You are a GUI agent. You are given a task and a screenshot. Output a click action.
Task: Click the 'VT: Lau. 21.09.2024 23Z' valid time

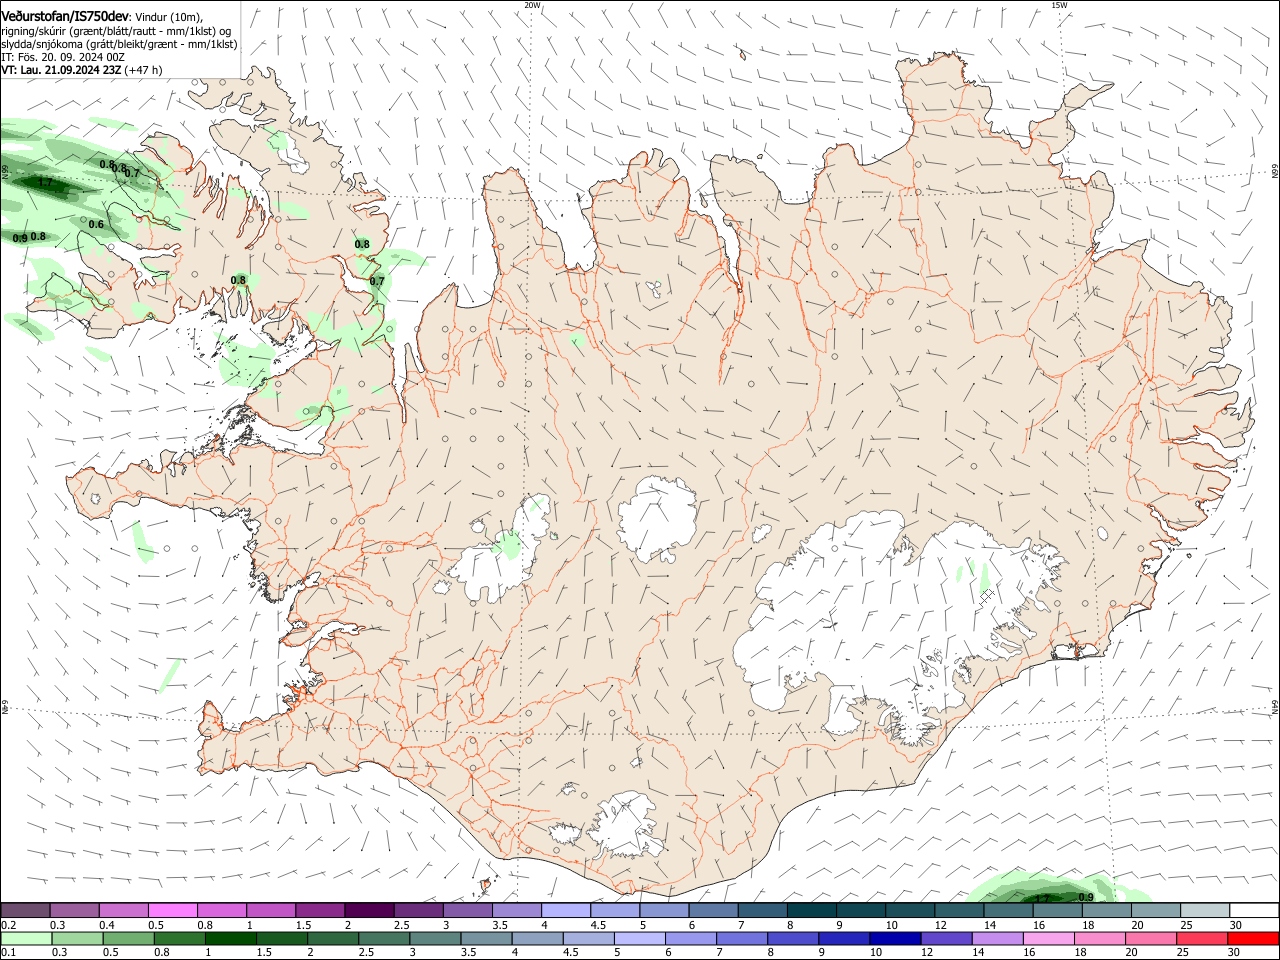click(61, 70)
